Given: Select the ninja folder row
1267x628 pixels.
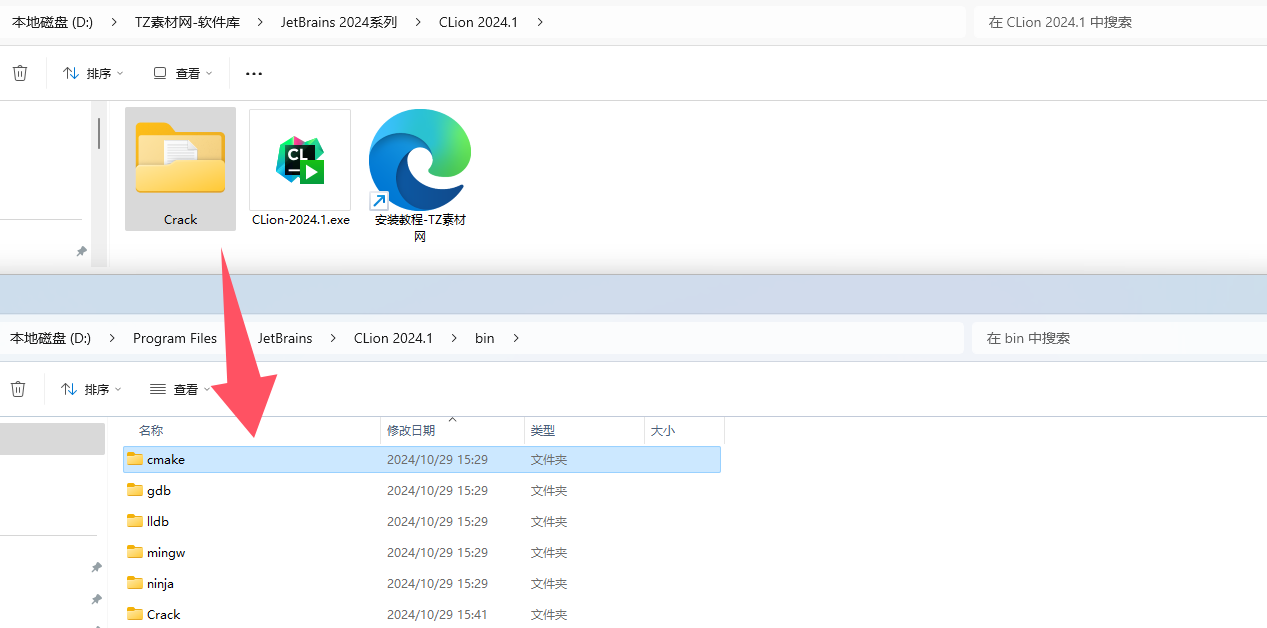Looking at the screenshot, I should (421, 583).
